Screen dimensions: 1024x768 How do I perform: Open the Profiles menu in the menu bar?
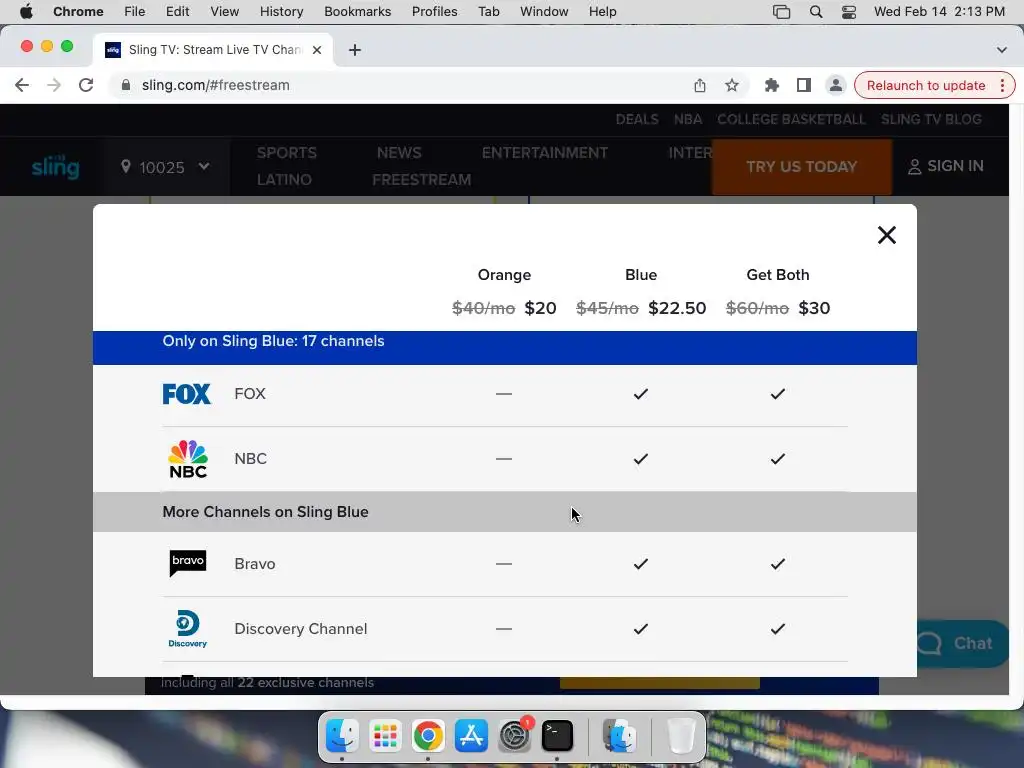pyautogui.click(x=434, y=12)
